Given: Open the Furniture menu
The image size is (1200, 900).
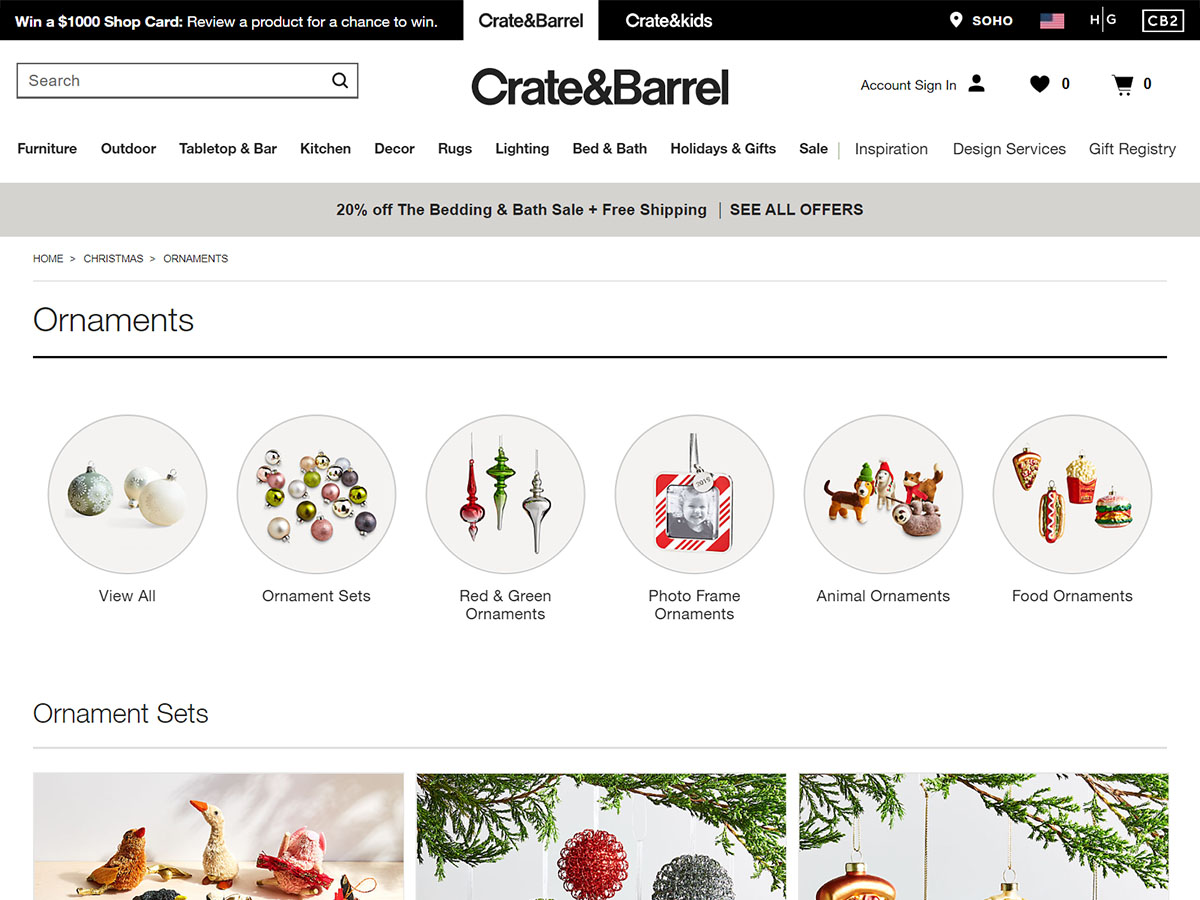Looking at the screenshot, I should (x=47, y=148).
